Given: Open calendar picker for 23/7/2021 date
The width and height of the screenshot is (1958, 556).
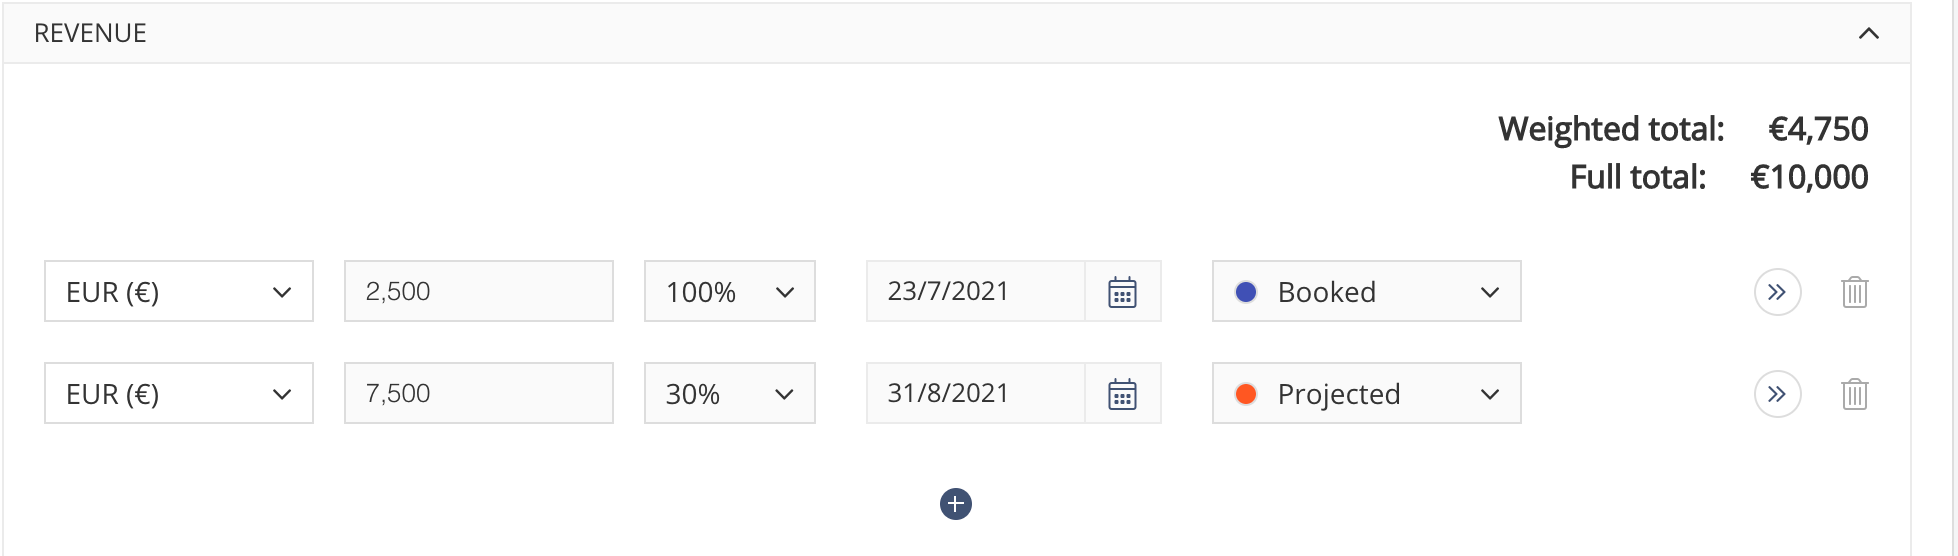Looking at the screenshot, I should pyautogui.click(x=1123, y=292).
